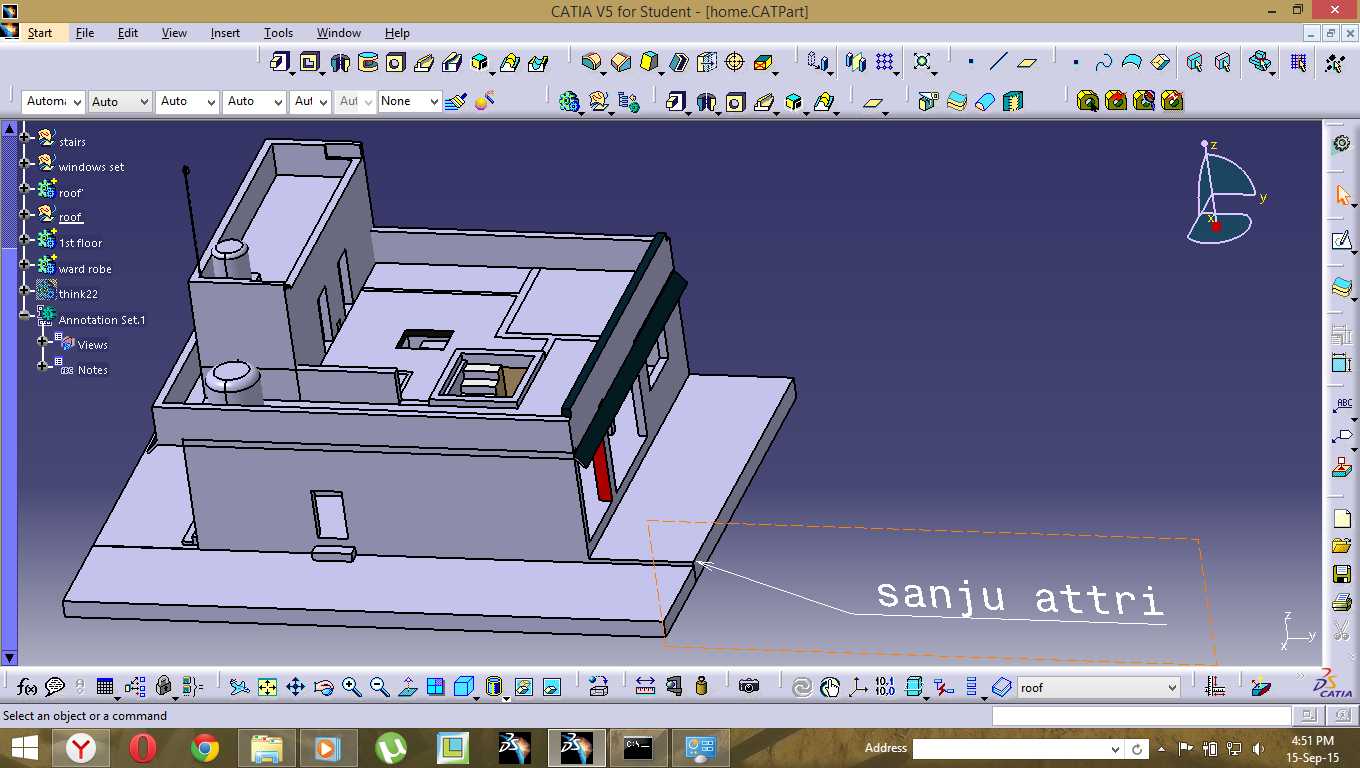
Task: Click the power input field in status bar
Action: pyautogui.click(x=1142, y=716)
